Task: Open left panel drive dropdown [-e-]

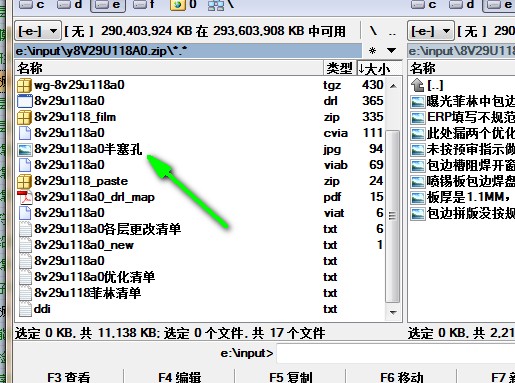Action: pos(38,32)
